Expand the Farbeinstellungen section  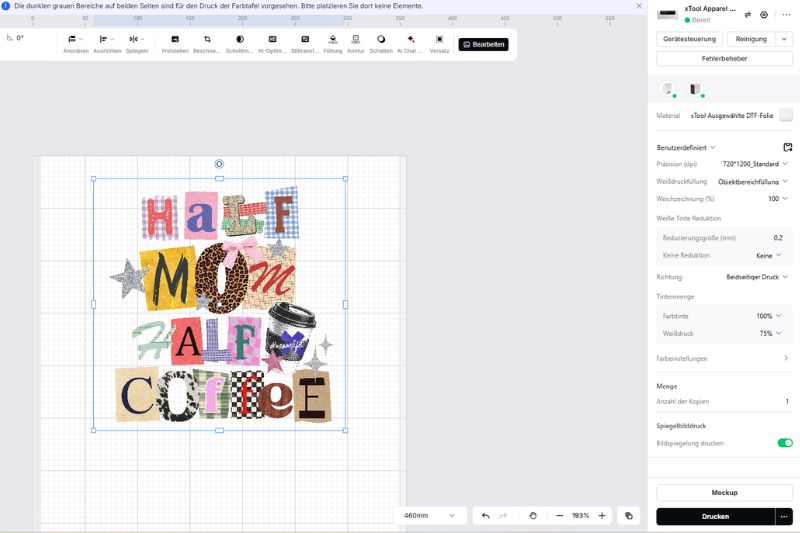coord(724,359)
